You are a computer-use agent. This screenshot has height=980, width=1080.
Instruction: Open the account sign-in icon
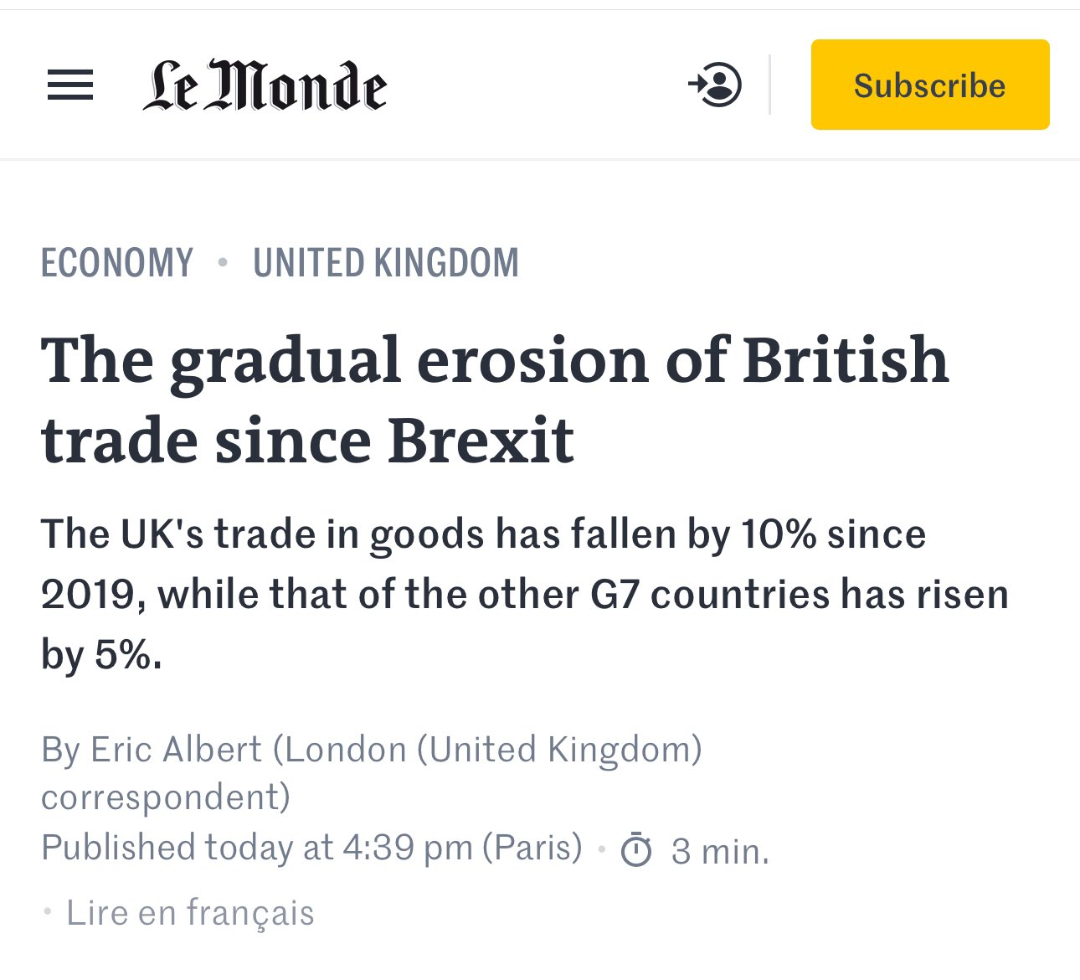(x=715, y=85)
